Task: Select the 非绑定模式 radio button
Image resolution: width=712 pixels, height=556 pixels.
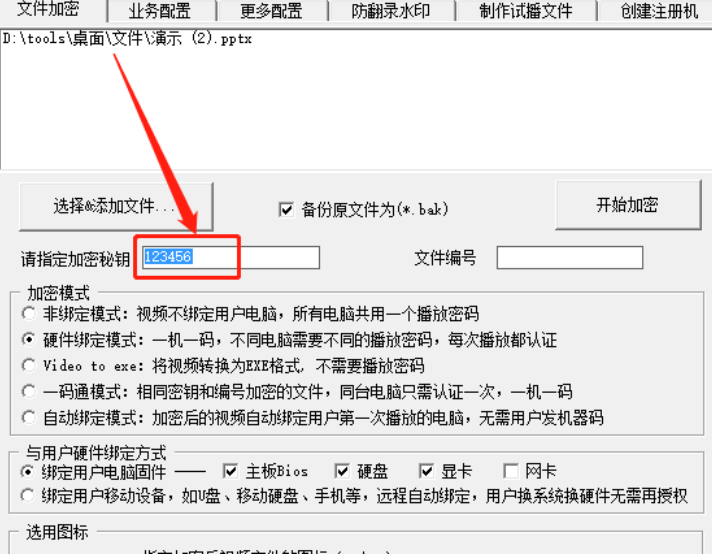Action: coord(29,313)
